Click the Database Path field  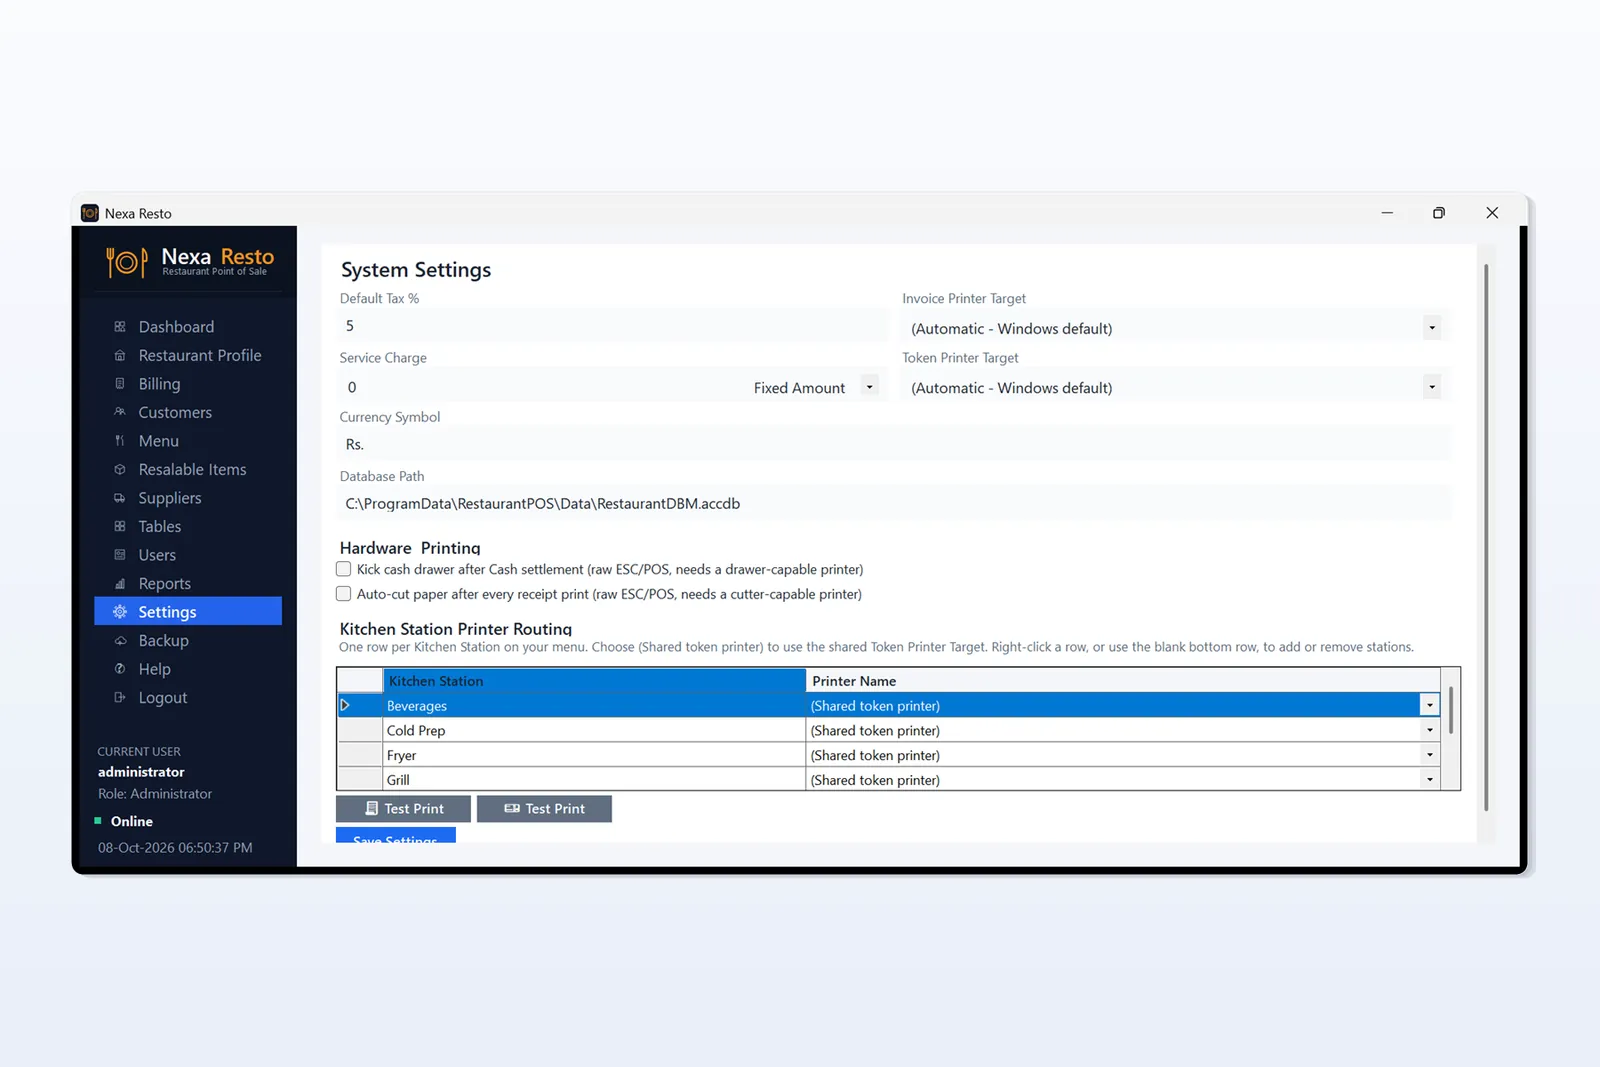point(895,504)
